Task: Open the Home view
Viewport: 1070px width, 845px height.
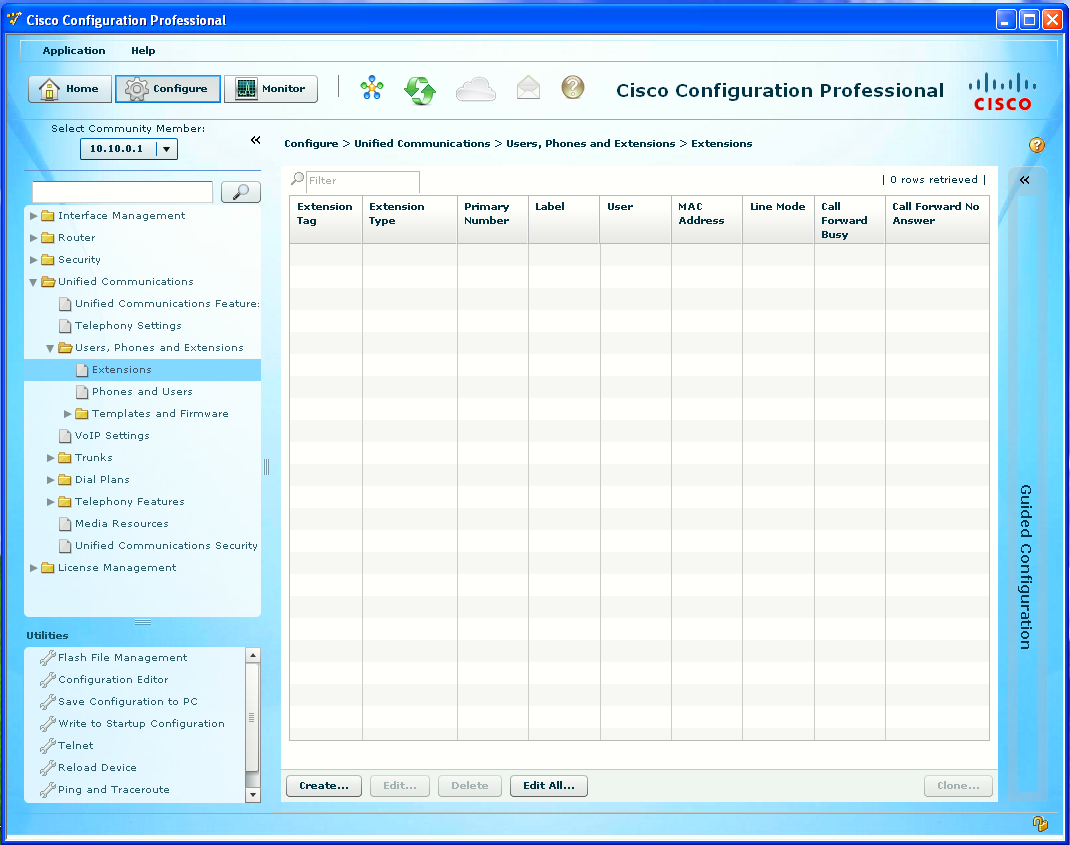Action: point(70,89)
